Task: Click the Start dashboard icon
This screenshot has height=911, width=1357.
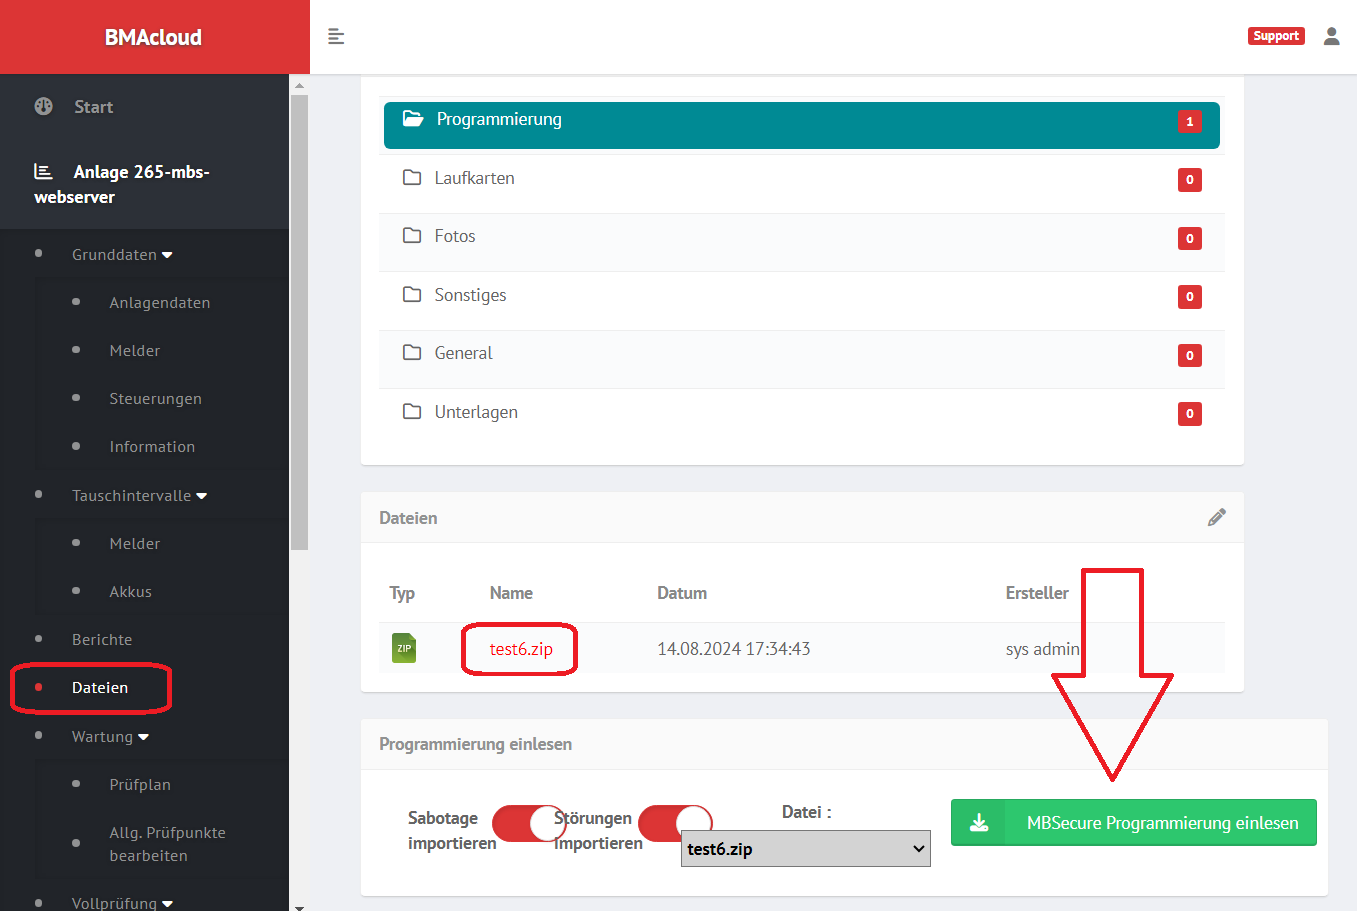Action: [44, 106]
